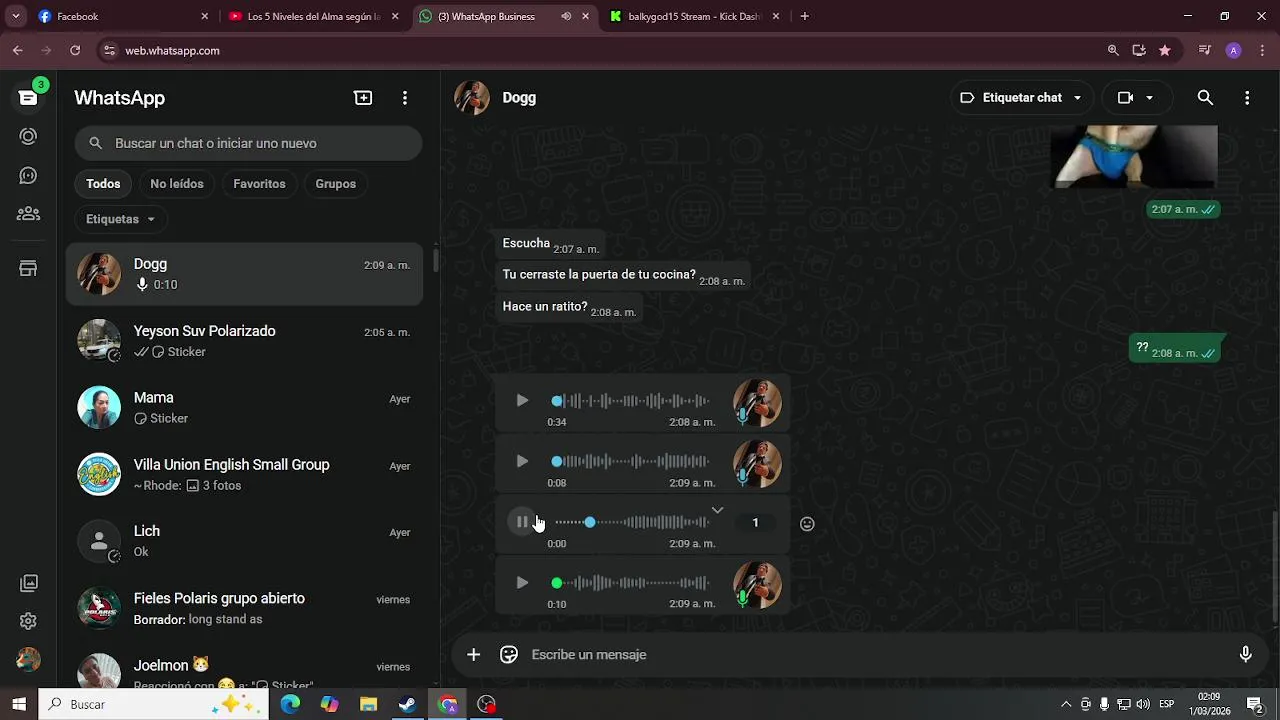The width and height of the screenshot is (1280, 720).
Task: Seek on the 0:08 audio waveform slider
Action: (632, 462)
